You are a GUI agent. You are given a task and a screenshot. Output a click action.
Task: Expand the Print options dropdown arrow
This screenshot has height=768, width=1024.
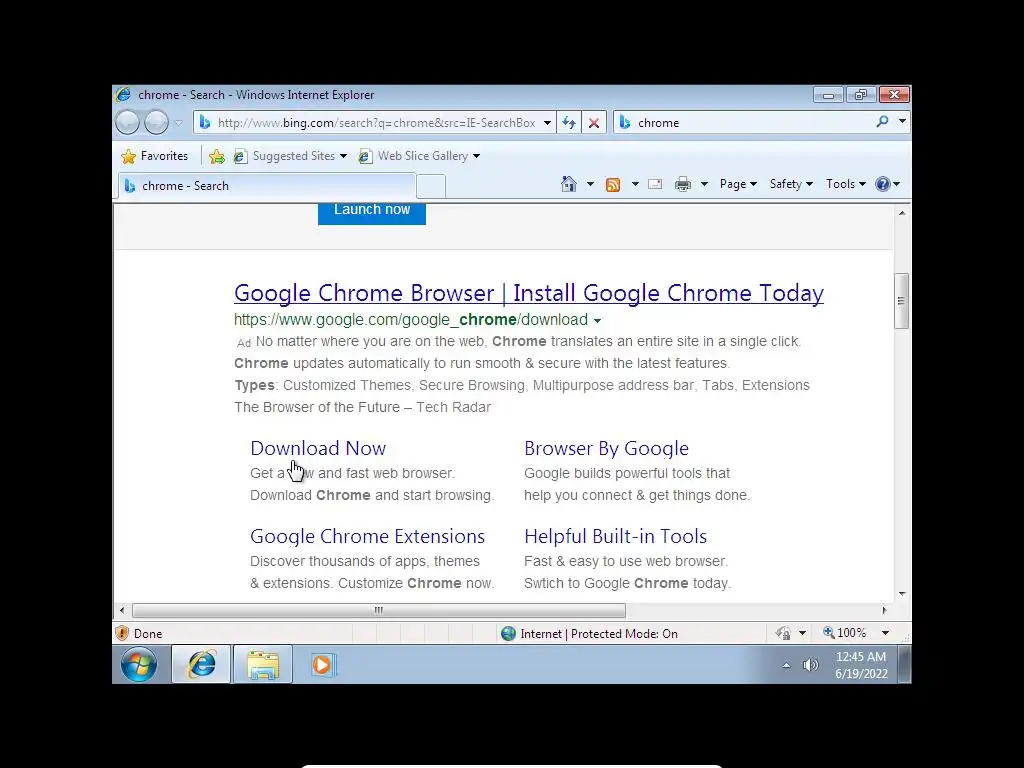click(704, 184)
